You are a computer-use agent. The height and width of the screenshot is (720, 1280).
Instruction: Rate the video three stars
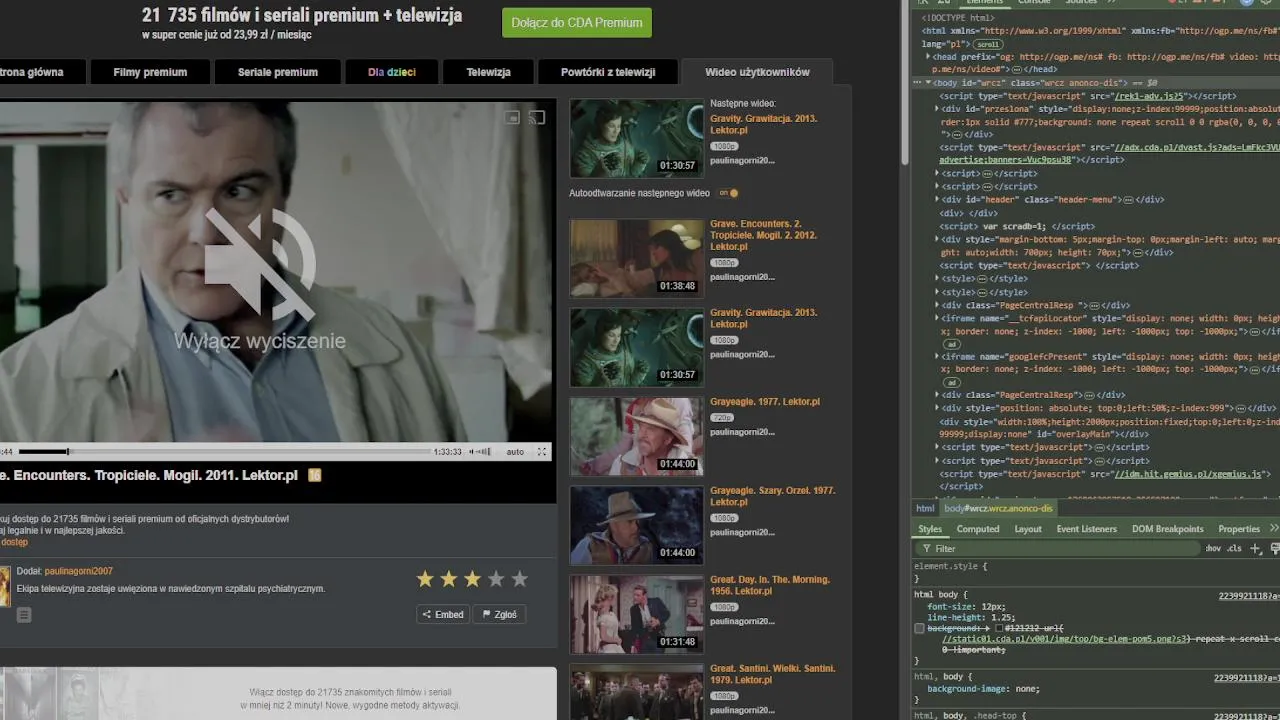pyautogui.click(x=472, y=579)
